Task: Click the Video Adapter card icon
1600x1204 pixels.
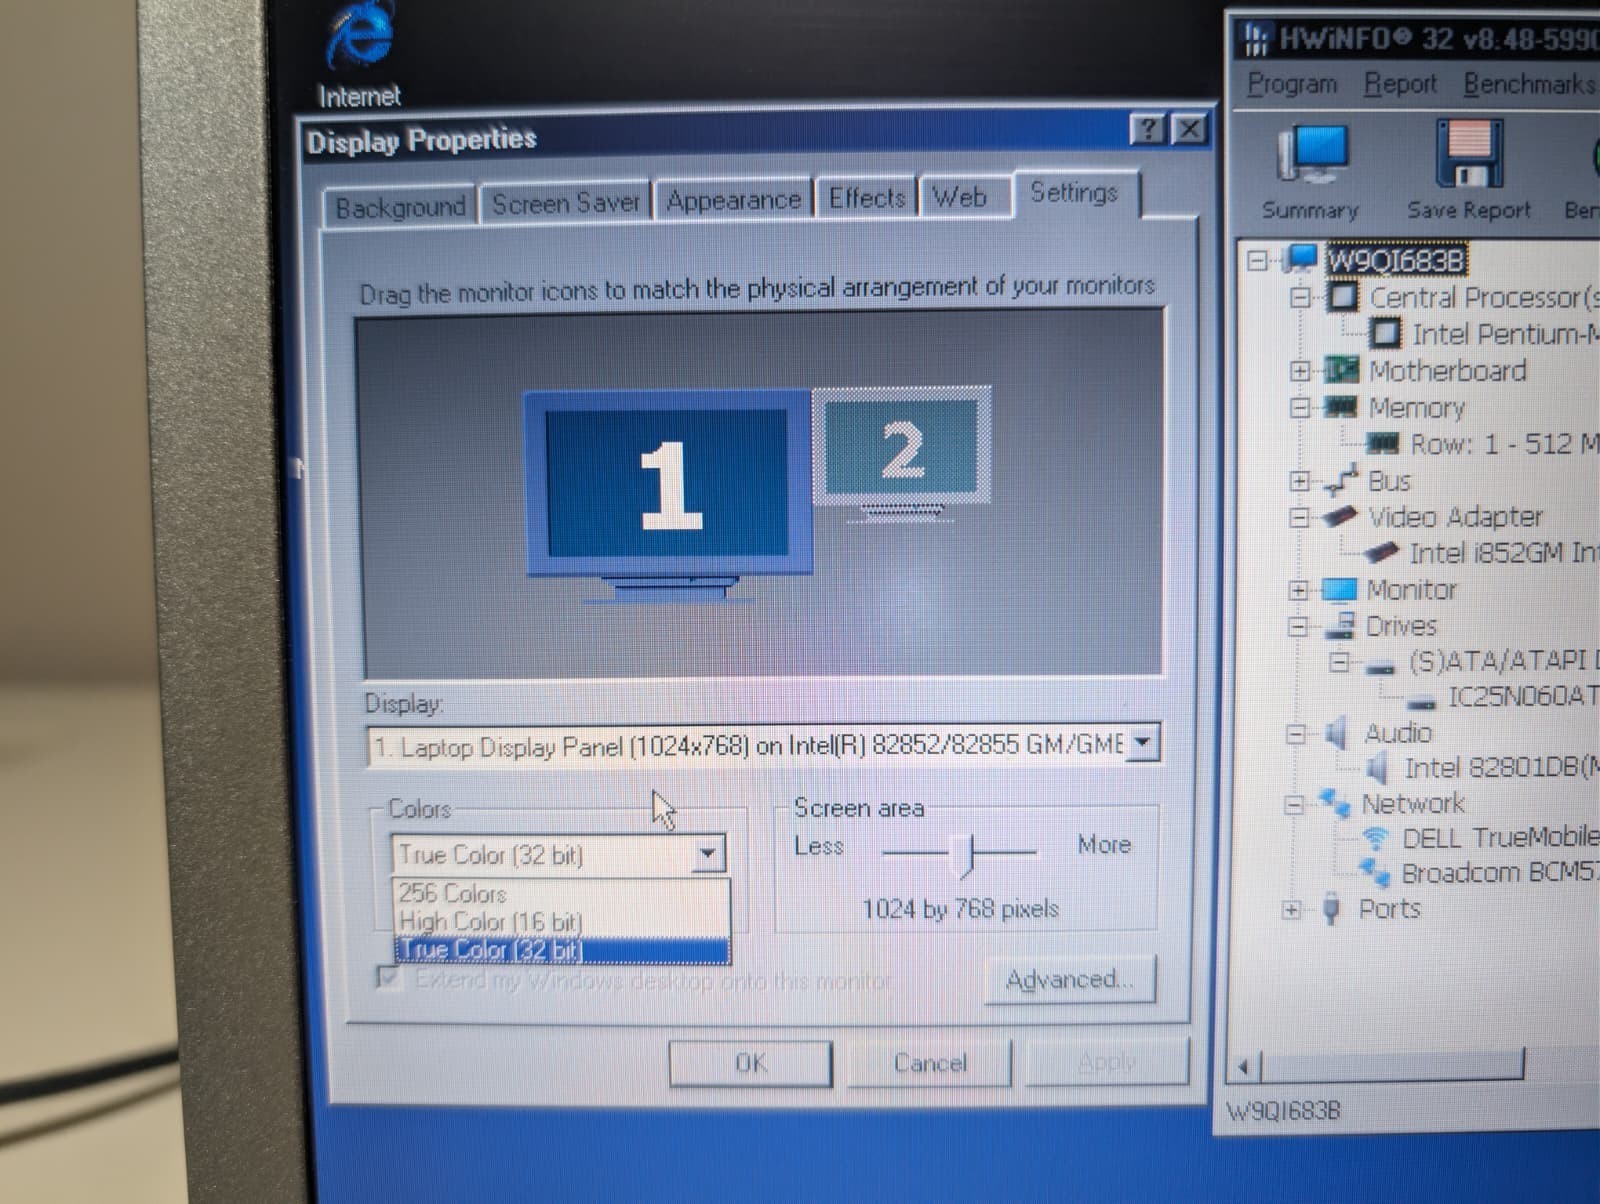Action: (x=1339, y=516)
